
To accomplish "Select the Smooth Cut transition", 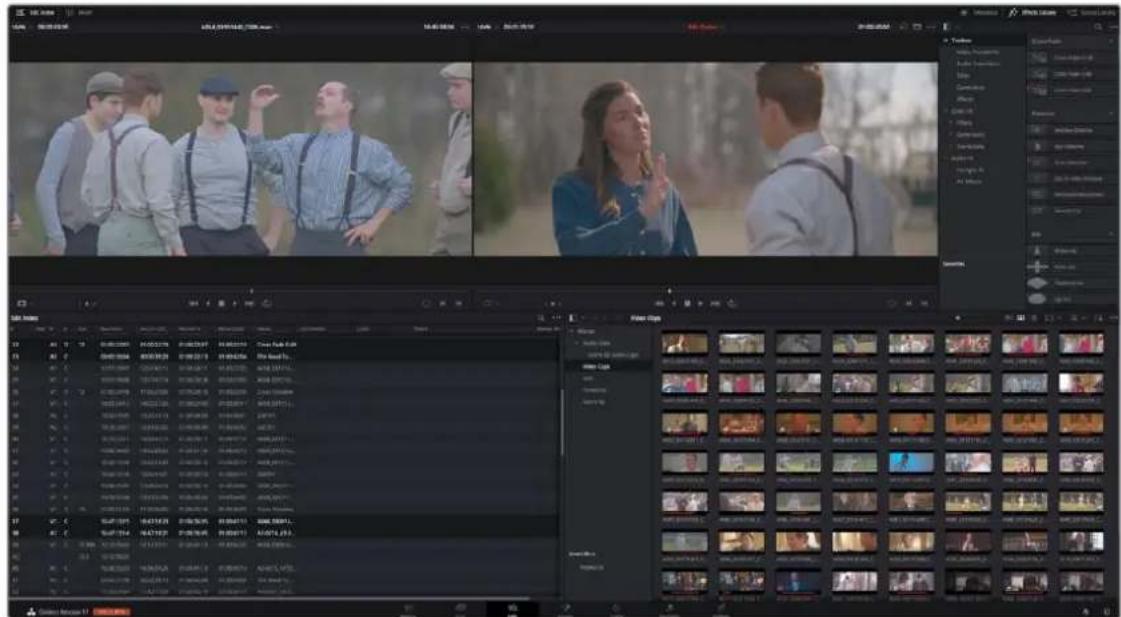I will pos(1071,211).
